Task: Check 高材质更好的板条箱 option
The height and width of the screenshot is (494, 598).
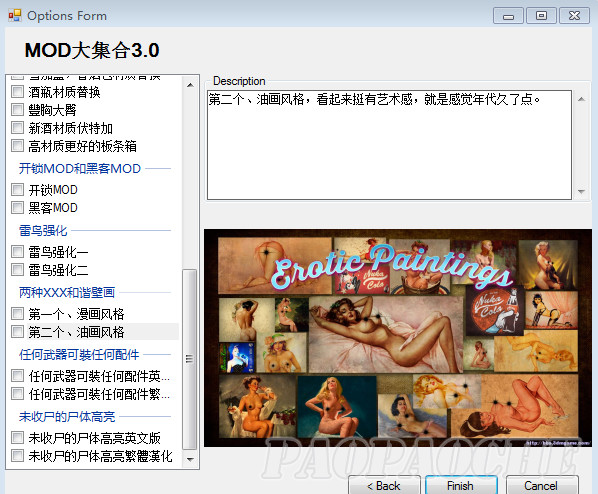Action: 18,146
